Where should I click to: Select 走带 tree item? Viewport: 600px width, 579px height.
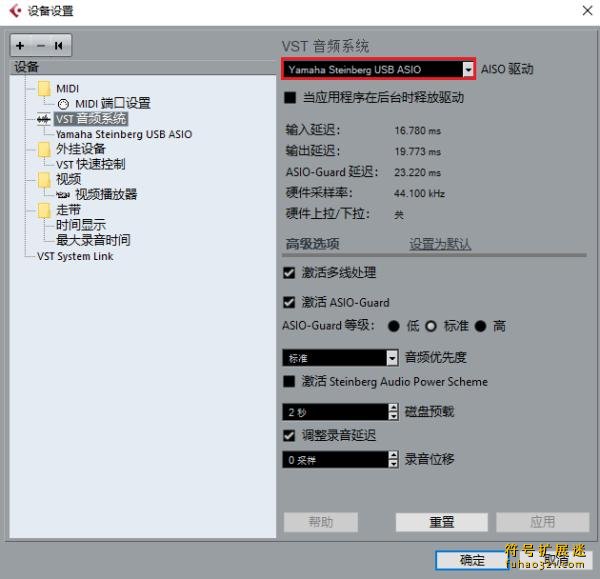point(68,210)
